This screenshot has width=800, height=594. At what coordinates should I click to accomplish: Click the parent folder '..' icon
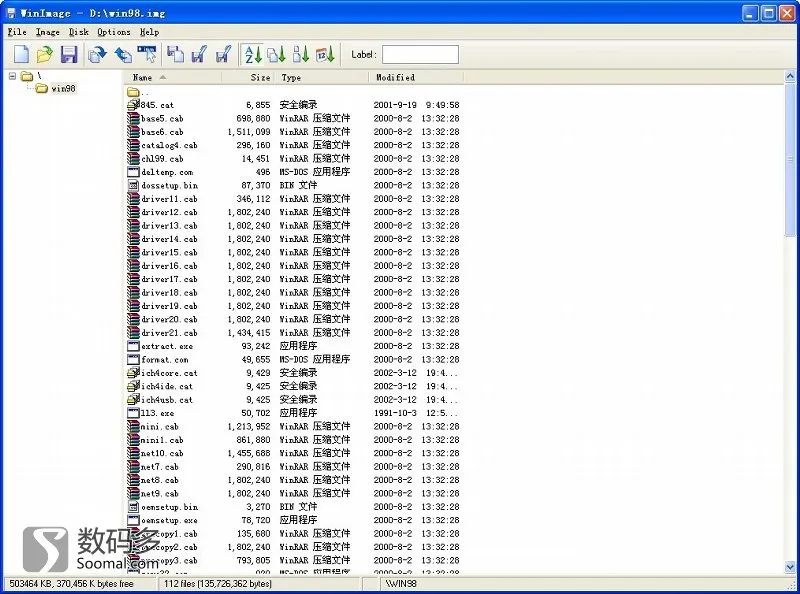click(133, 92)
